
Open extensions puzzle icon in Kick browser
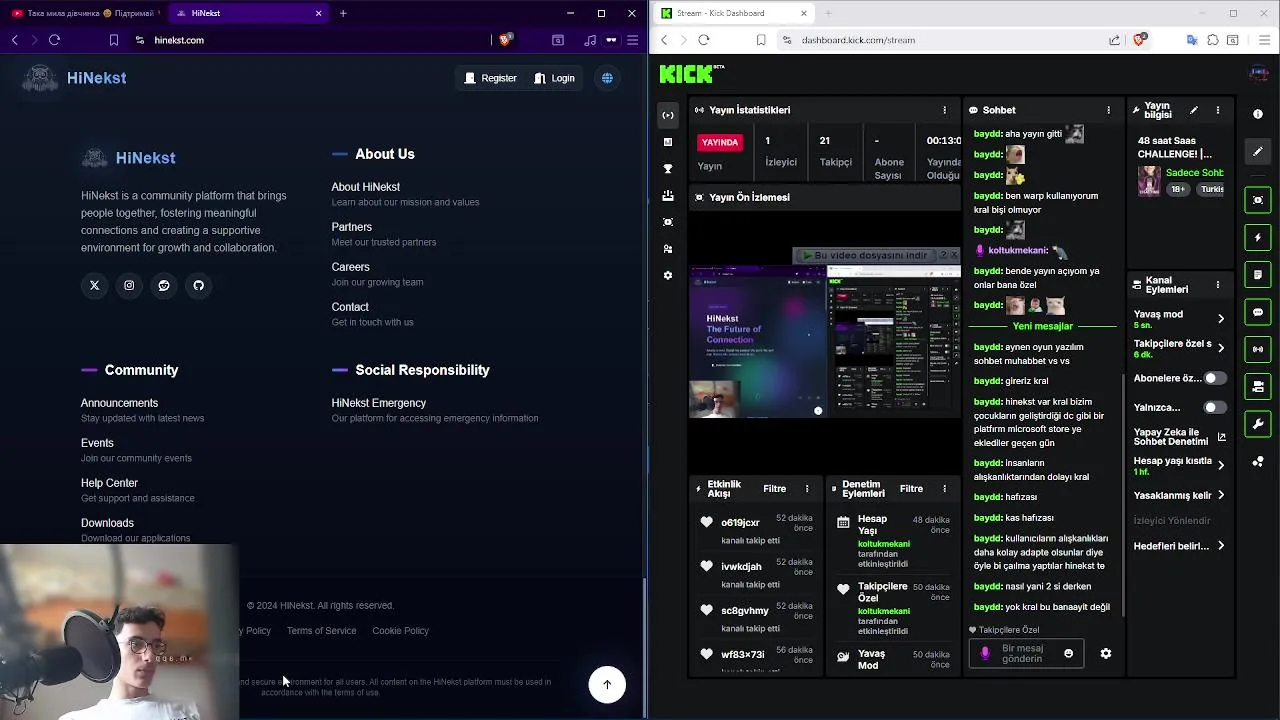click(x=1212, y=40)
